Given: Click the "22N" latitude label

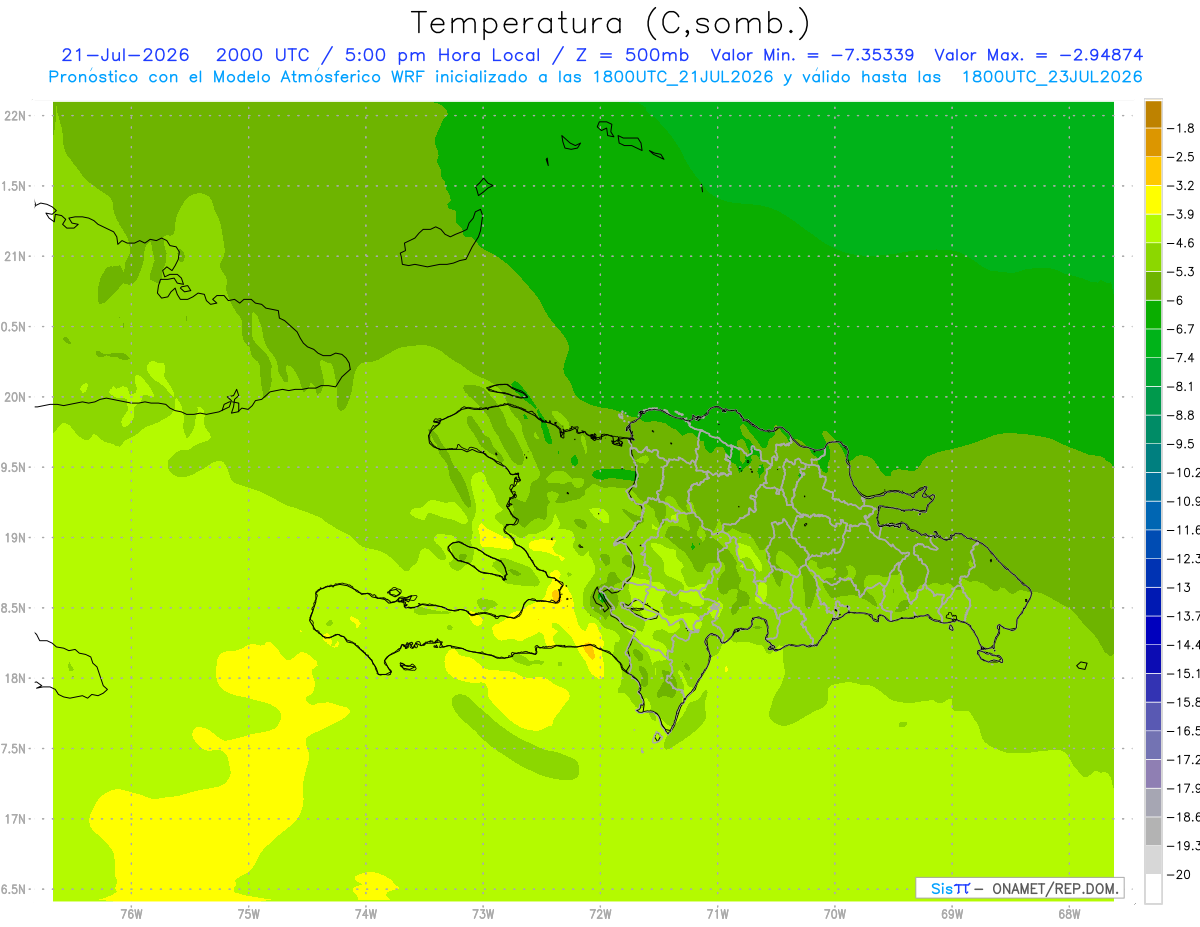Looking at the screenshot, I should [x=16, y=116].
